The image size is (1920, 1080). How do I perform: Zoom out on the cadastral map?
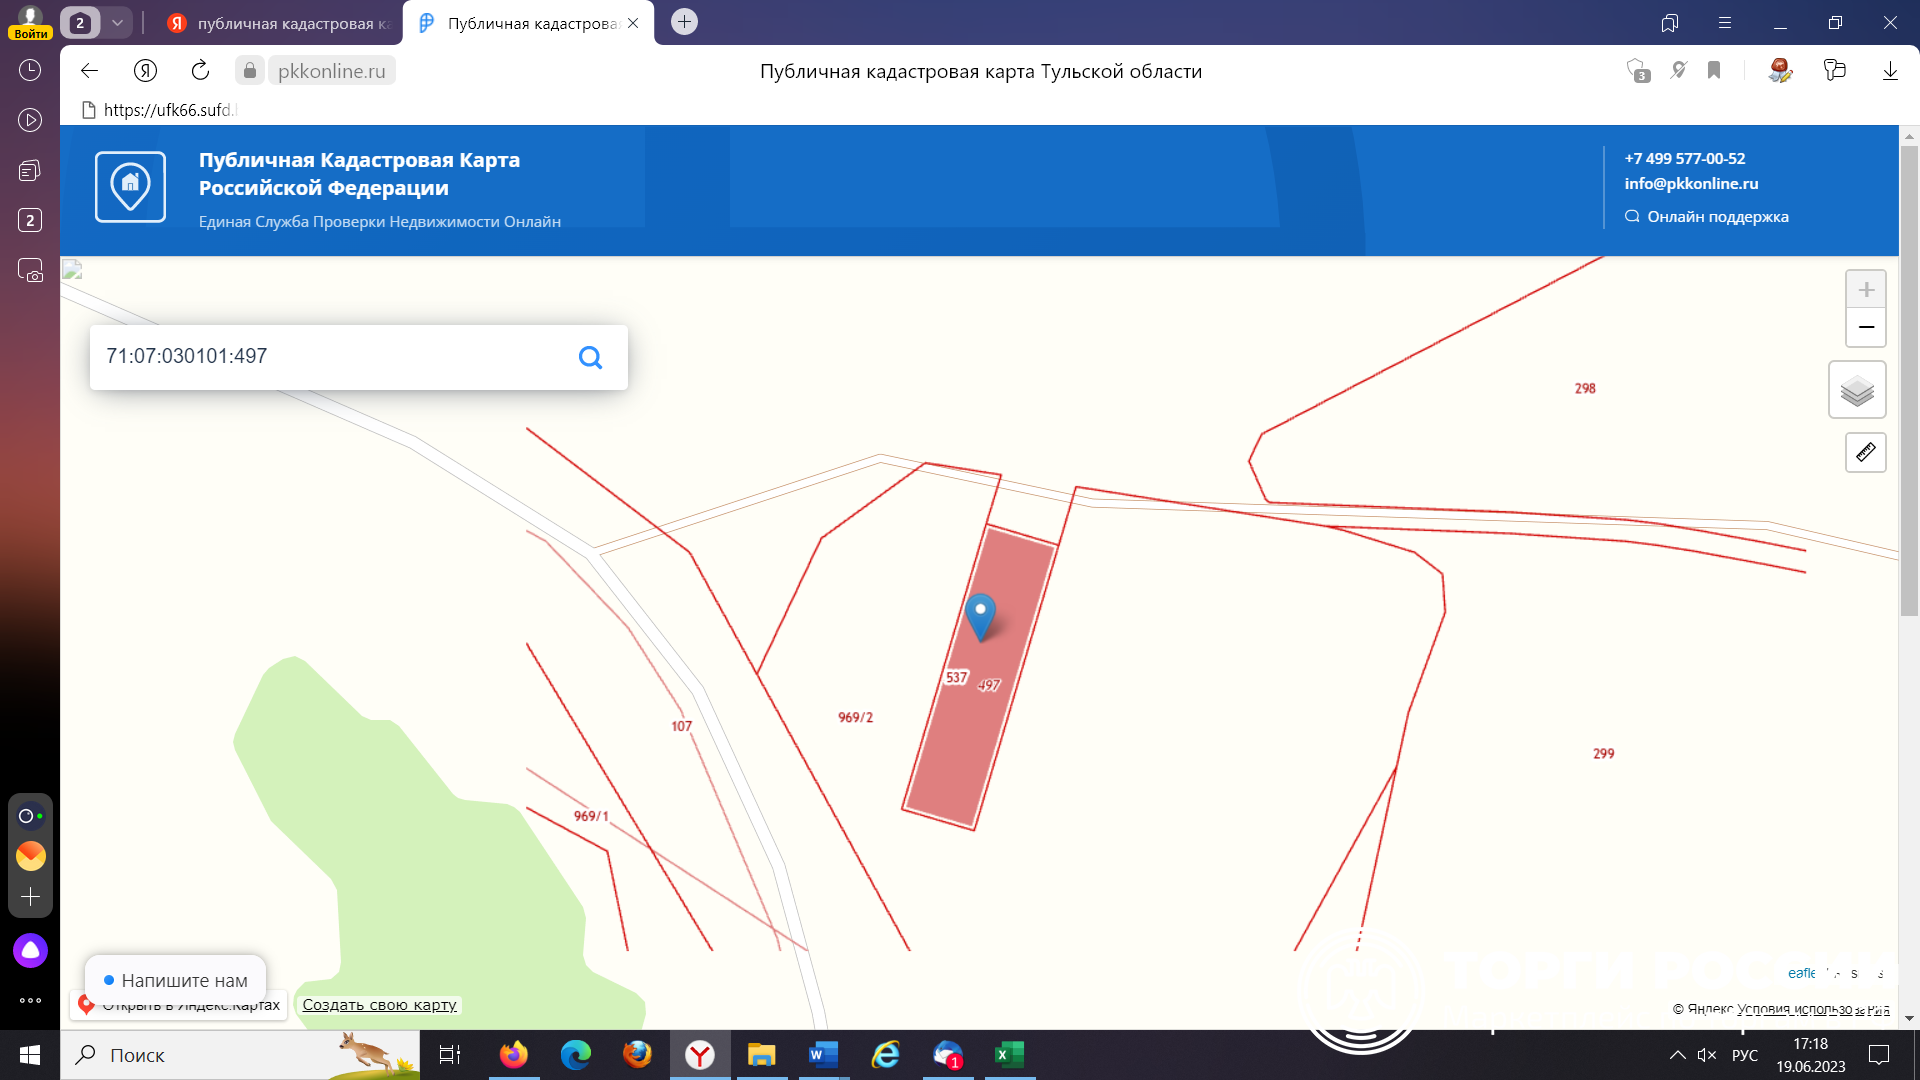(1865, 328)
